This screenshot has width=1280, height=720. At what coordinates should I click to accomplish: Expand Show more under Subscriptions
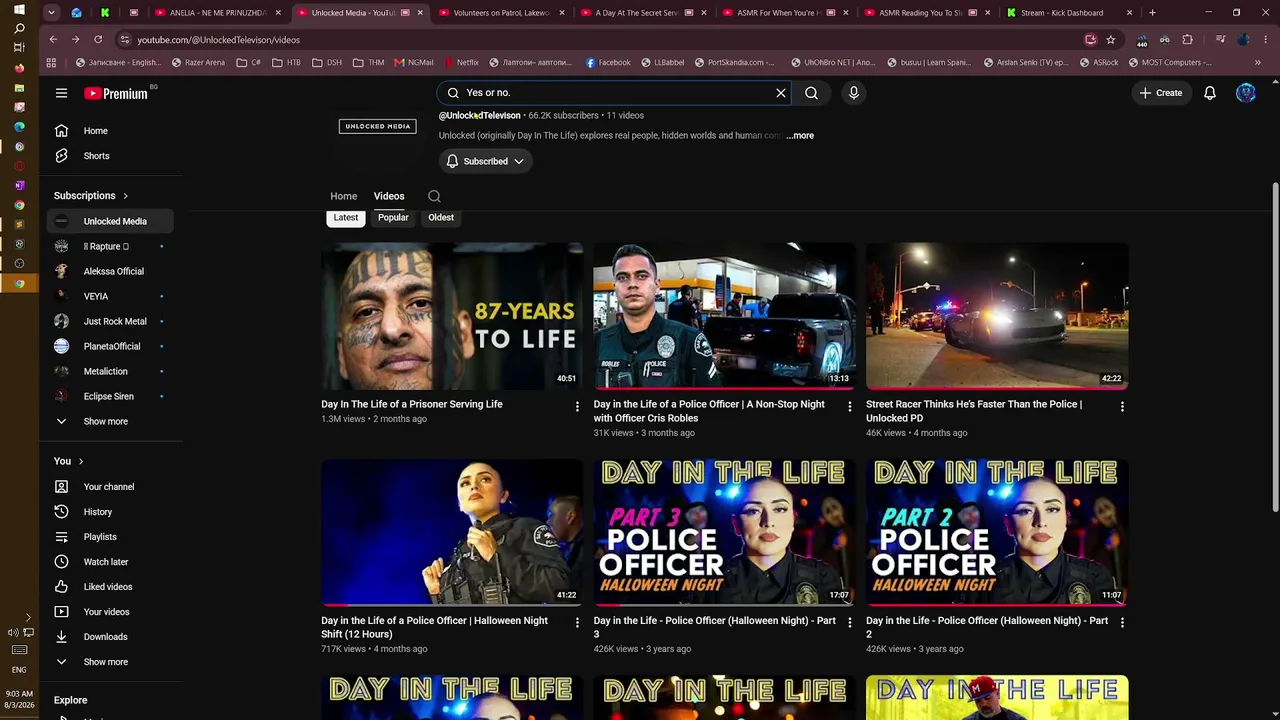[x=111, y=422]
